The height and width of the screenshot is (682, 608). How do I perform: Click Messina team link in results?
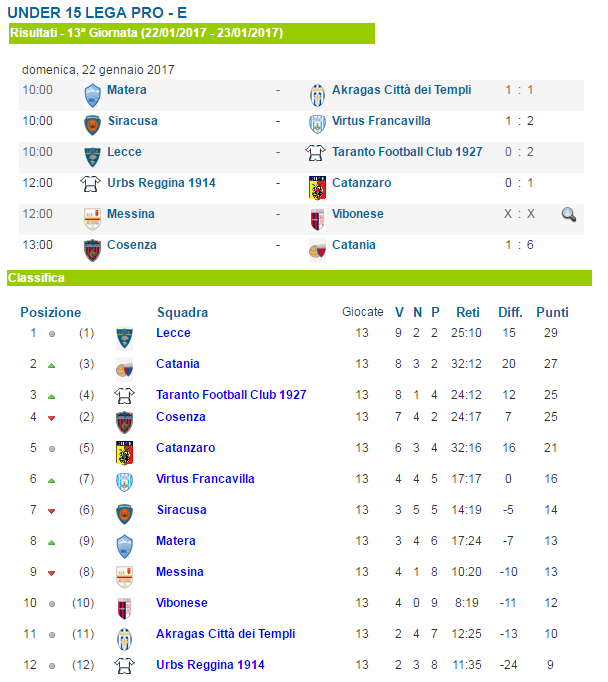[131, 214]
